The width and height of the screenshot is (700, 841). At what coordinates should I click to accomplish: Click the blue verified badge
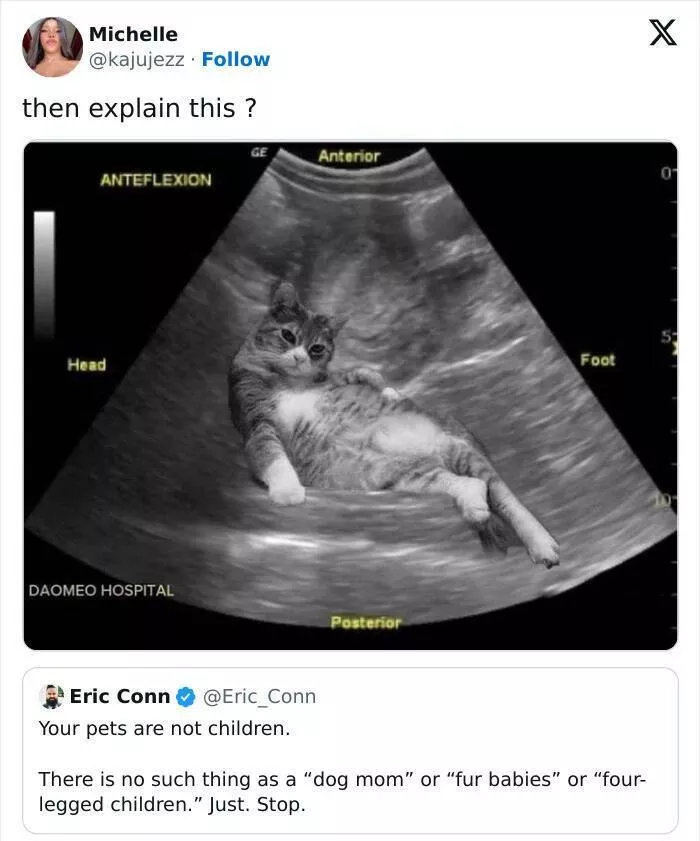click(186, 696)
